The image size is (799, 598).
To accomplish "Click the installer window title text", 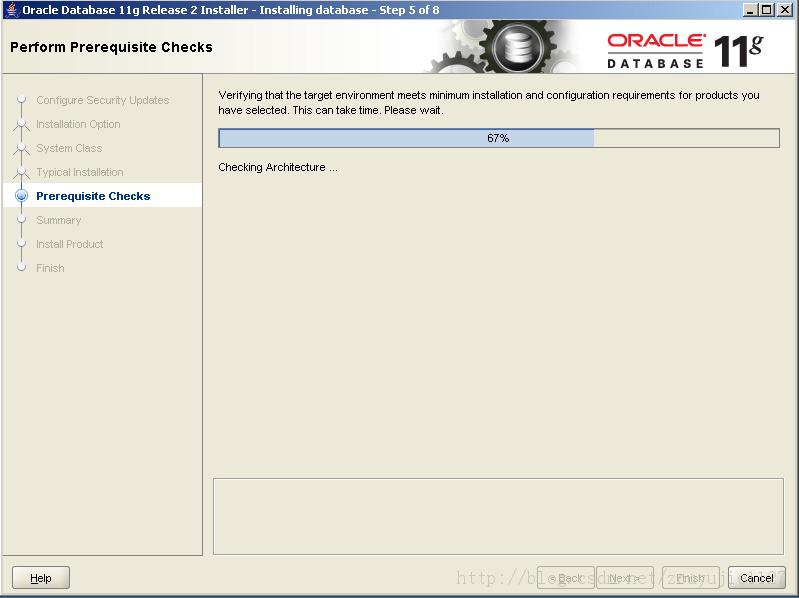I will tap(230, 10).
